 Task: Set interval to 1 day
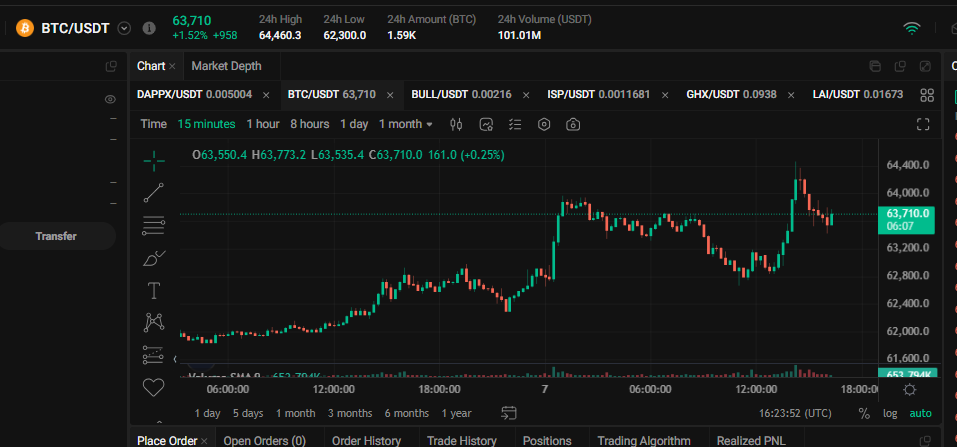[354, 125]
